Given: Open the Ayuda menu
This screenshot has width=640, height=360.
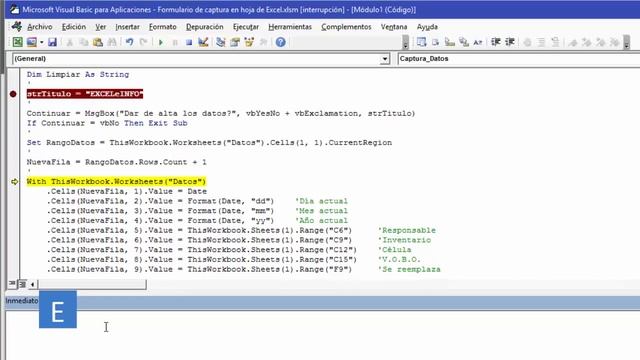Looking at the screenshot, I should (x=427, y=27).
